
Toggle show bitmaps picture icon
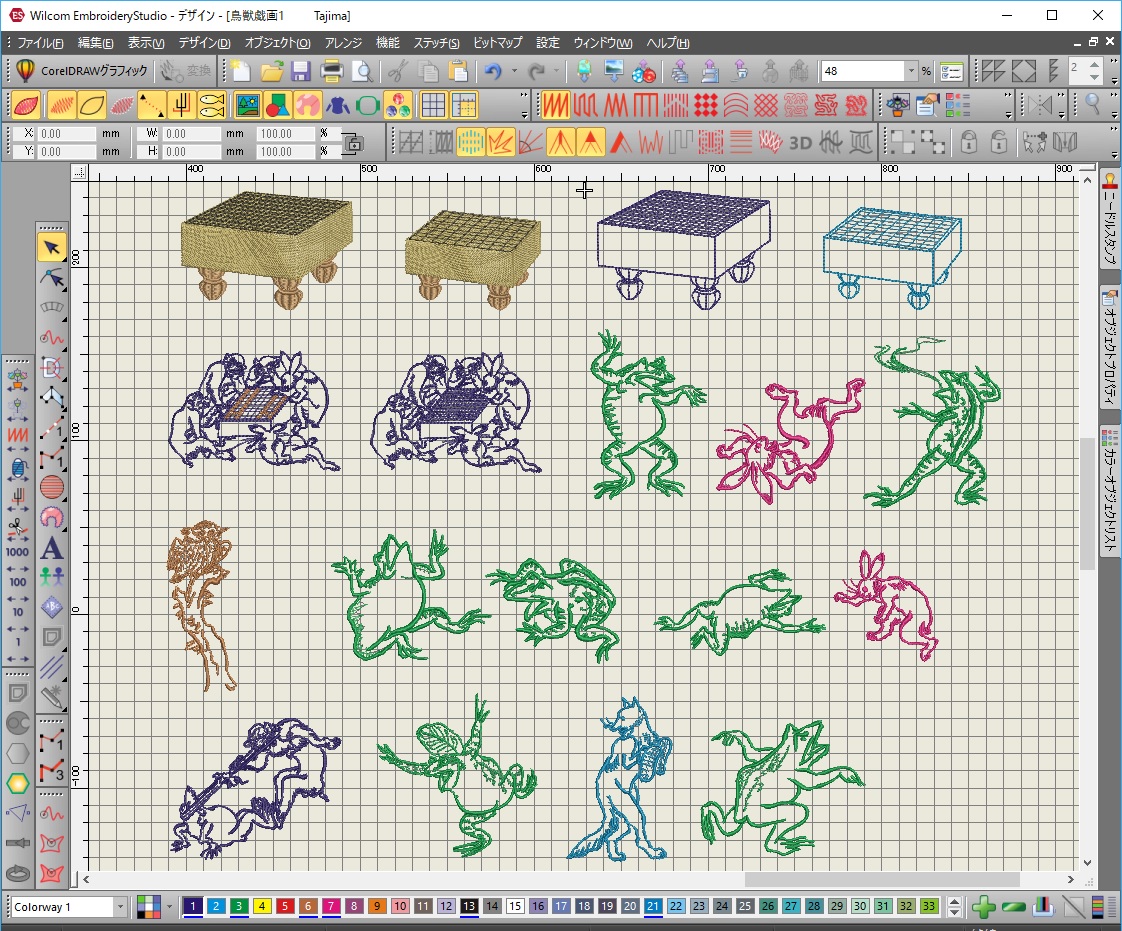[247, 106]
